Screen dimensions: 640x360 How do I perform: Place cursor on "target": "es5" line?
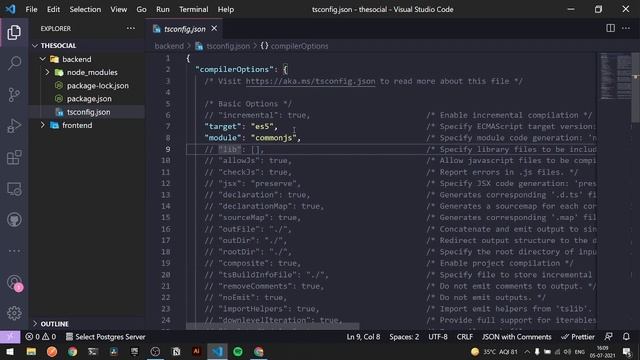[241, 127]
